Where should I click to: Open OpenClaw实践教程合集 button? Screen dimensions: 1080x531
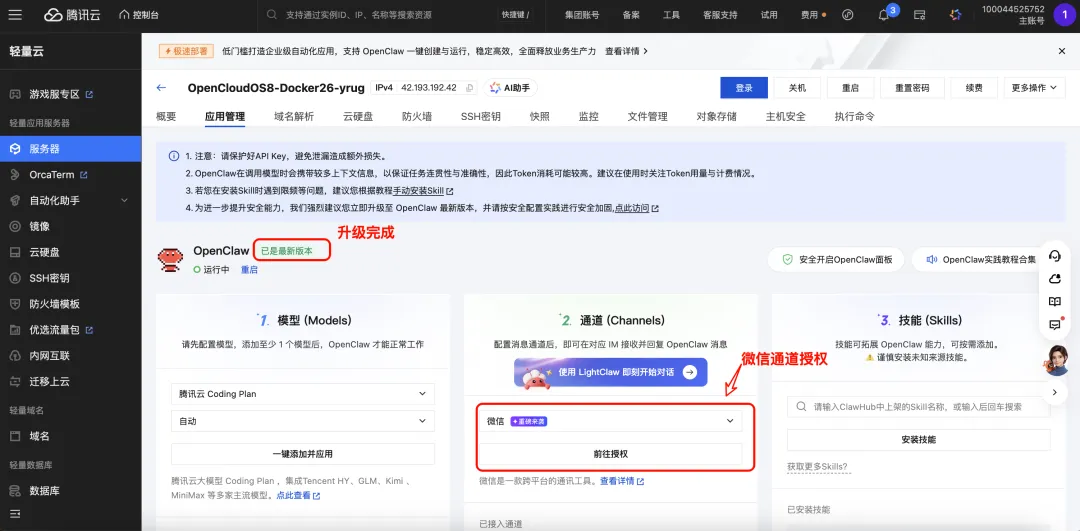point(979,260)
